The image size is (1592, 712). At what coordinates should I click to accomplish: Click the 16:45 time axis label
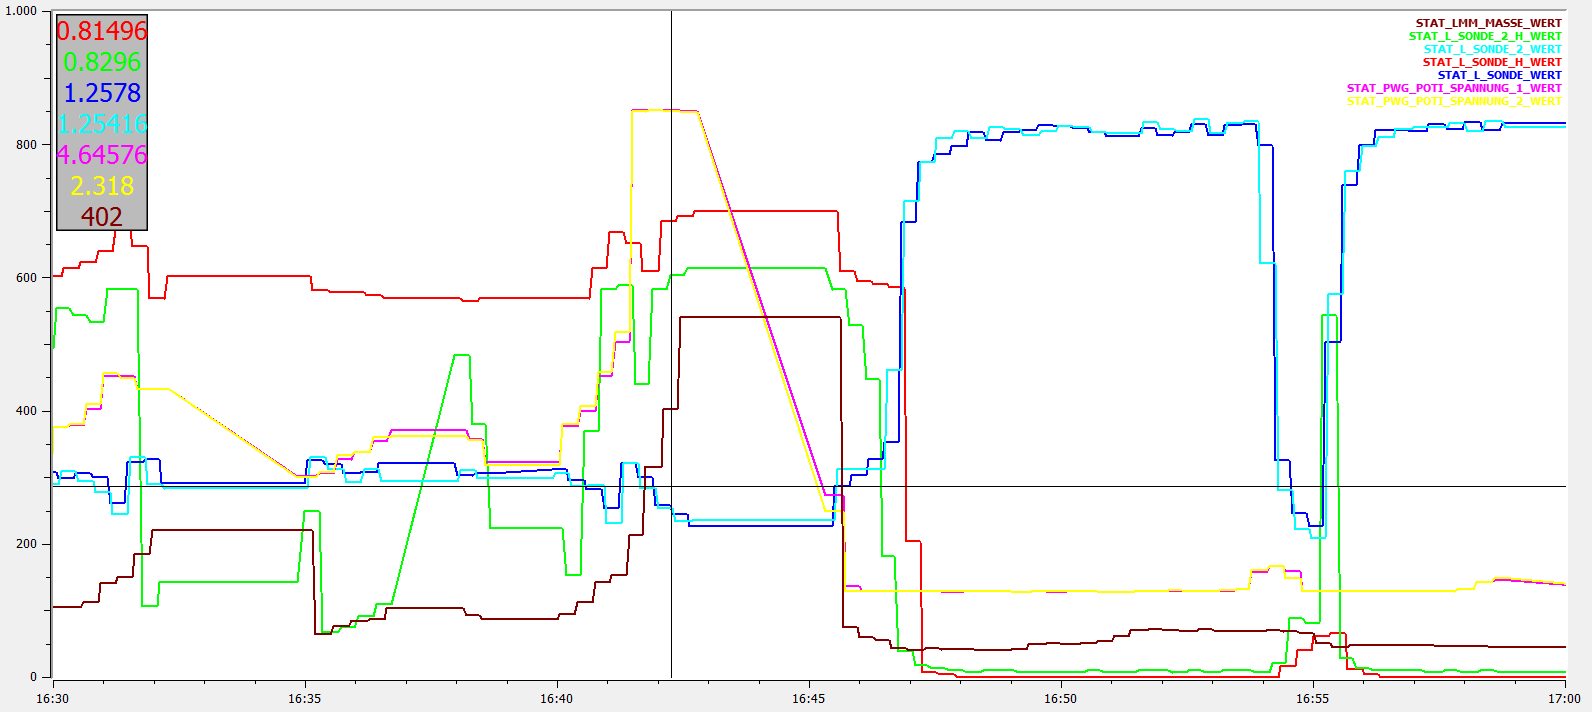click(808, 698)
